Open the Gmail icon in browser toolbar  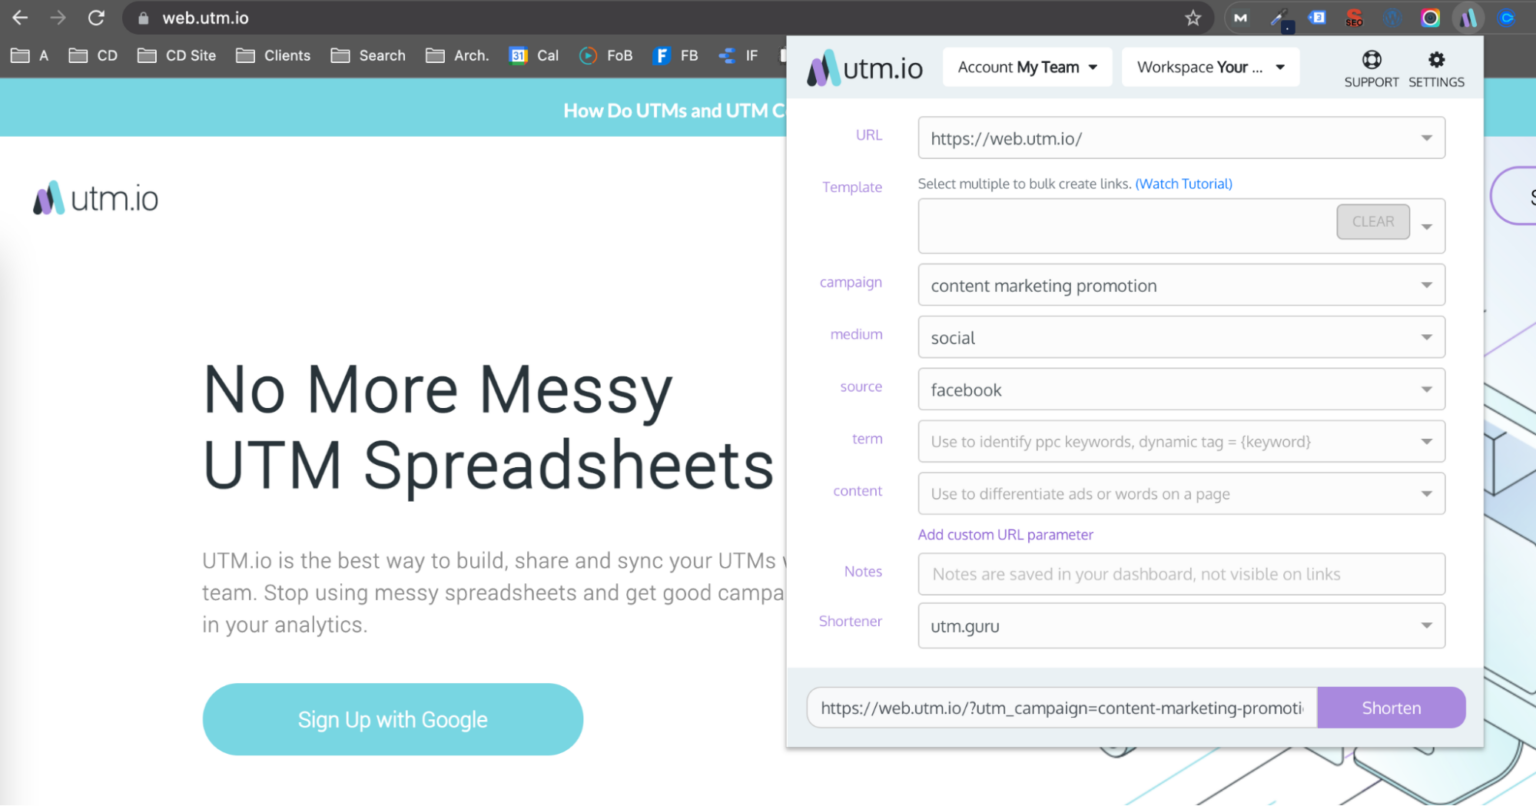[1240, 17]
